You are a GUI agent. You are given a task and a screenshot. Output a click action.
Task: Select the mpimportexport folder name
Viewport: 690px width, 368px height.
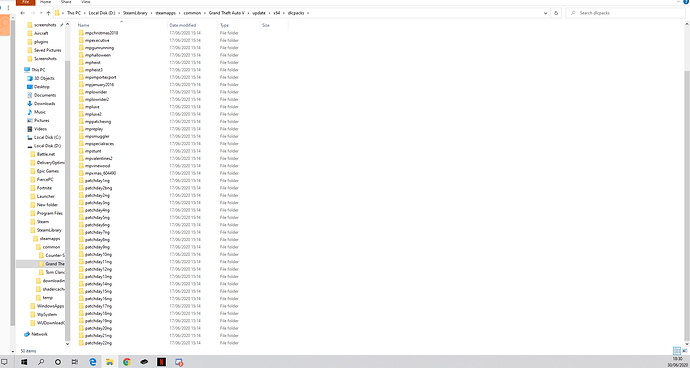101,77
